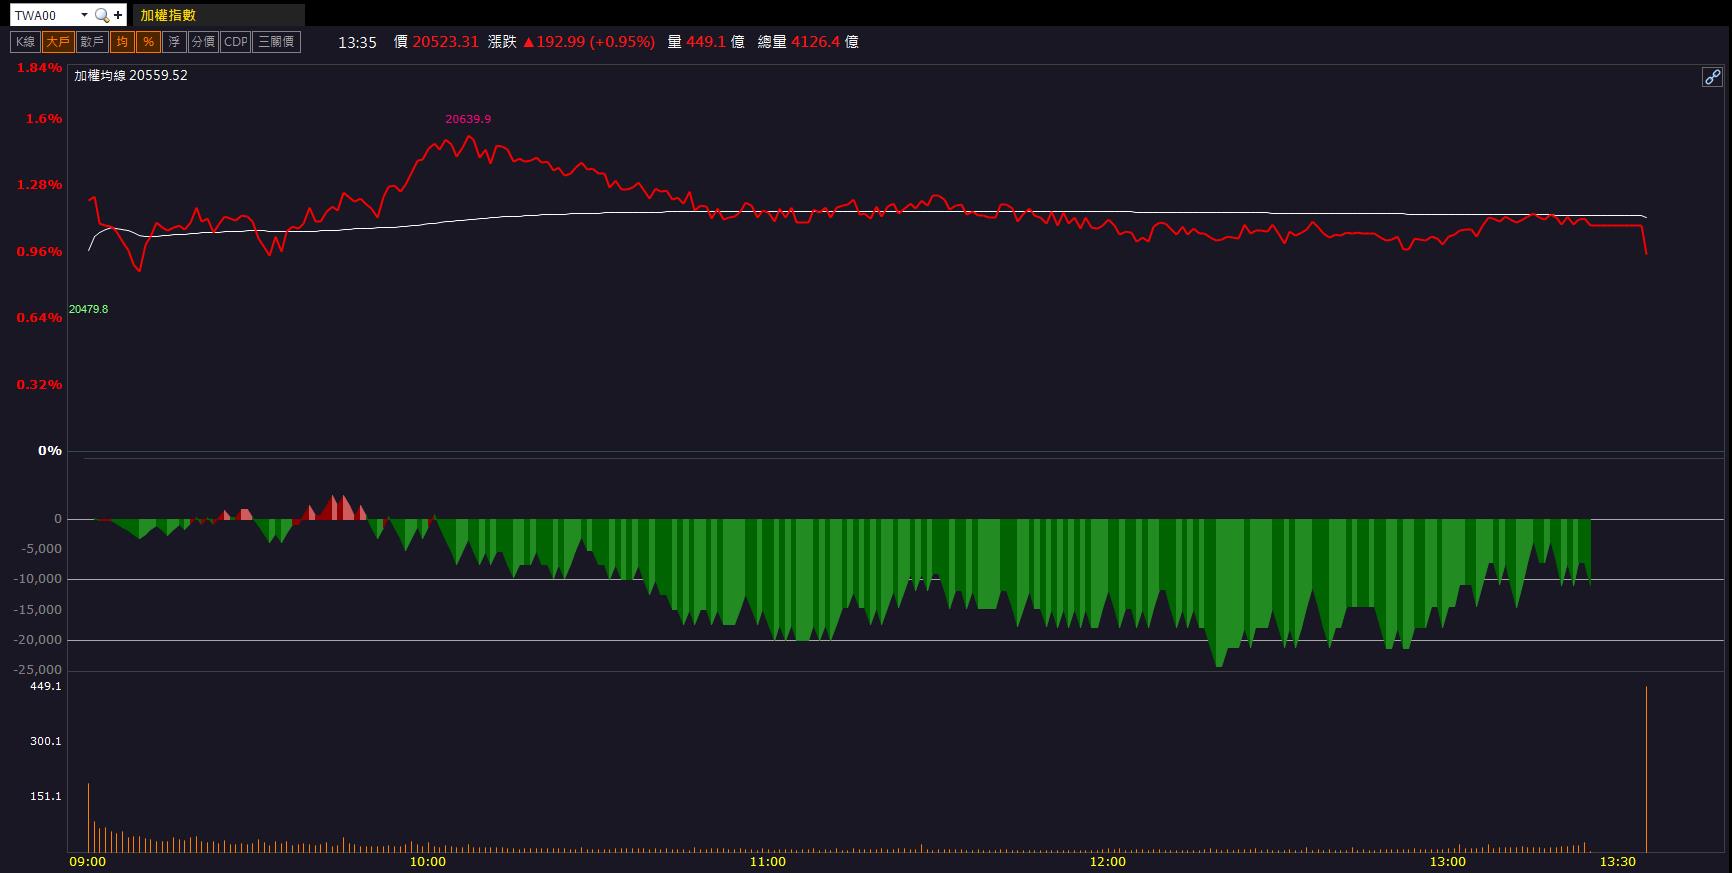Toggle the 散戶 retail-trader indicator
The width and height of the screenshot is (1732, 873).
[92, 42]
